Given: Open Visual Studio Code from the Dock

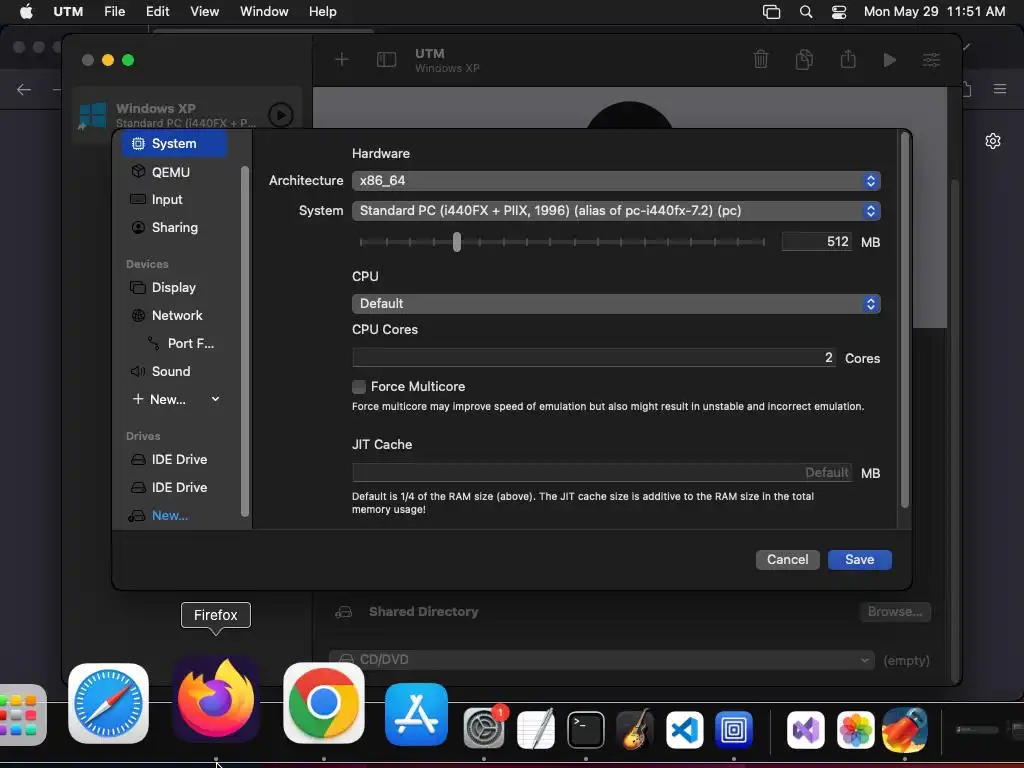Looking at the screenshot, I should click(x=684, y=729).
